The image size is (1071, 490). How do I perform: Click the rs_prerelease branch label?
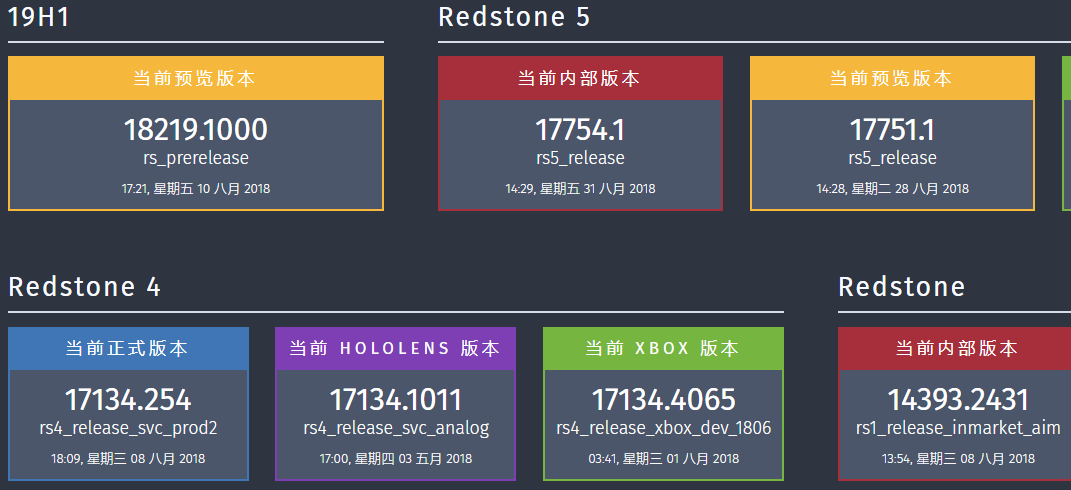click(x=196, y=159)
